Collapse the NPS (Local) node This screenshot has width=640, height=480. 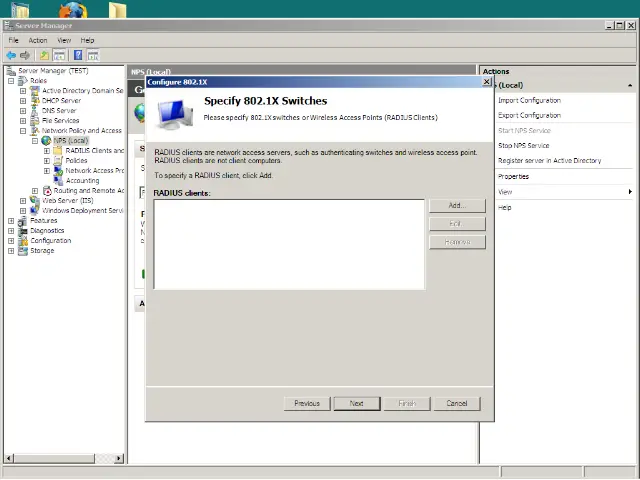coord(35,141)
